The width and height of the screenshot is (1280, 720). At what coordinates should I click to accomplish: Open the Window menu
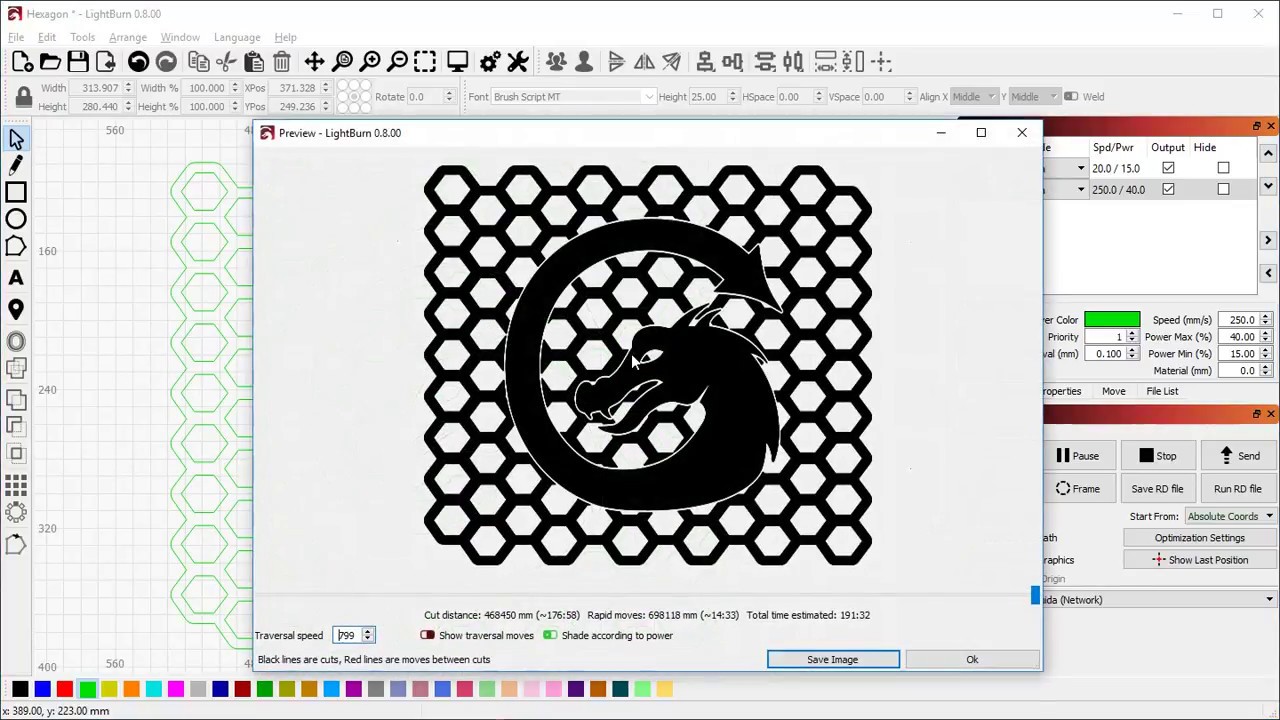(180, 37)
